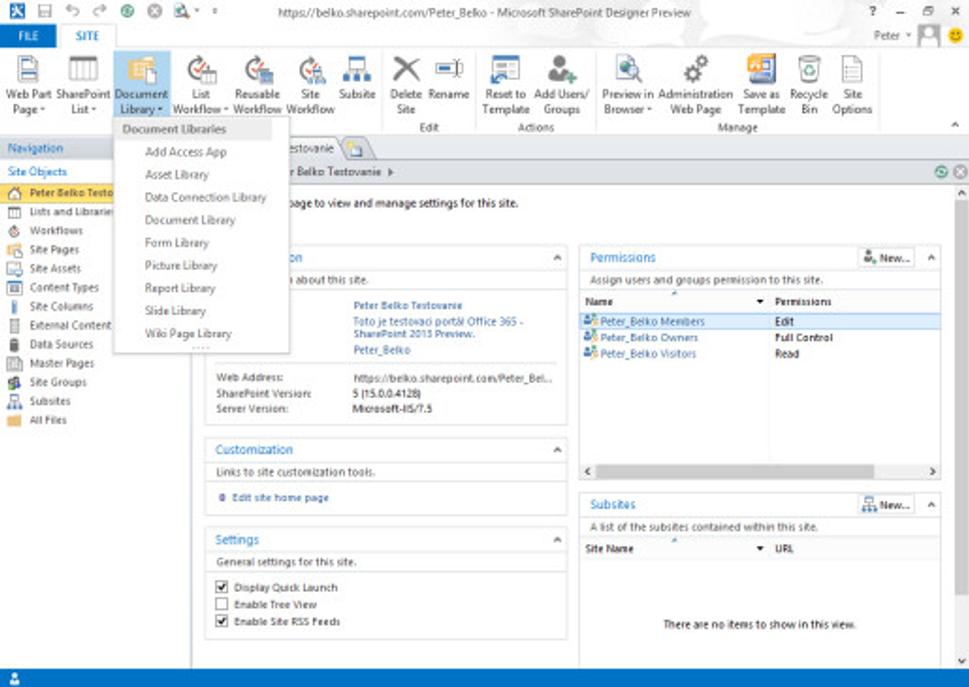
Task: Open the Help question mark
Action: pos(873,11)
